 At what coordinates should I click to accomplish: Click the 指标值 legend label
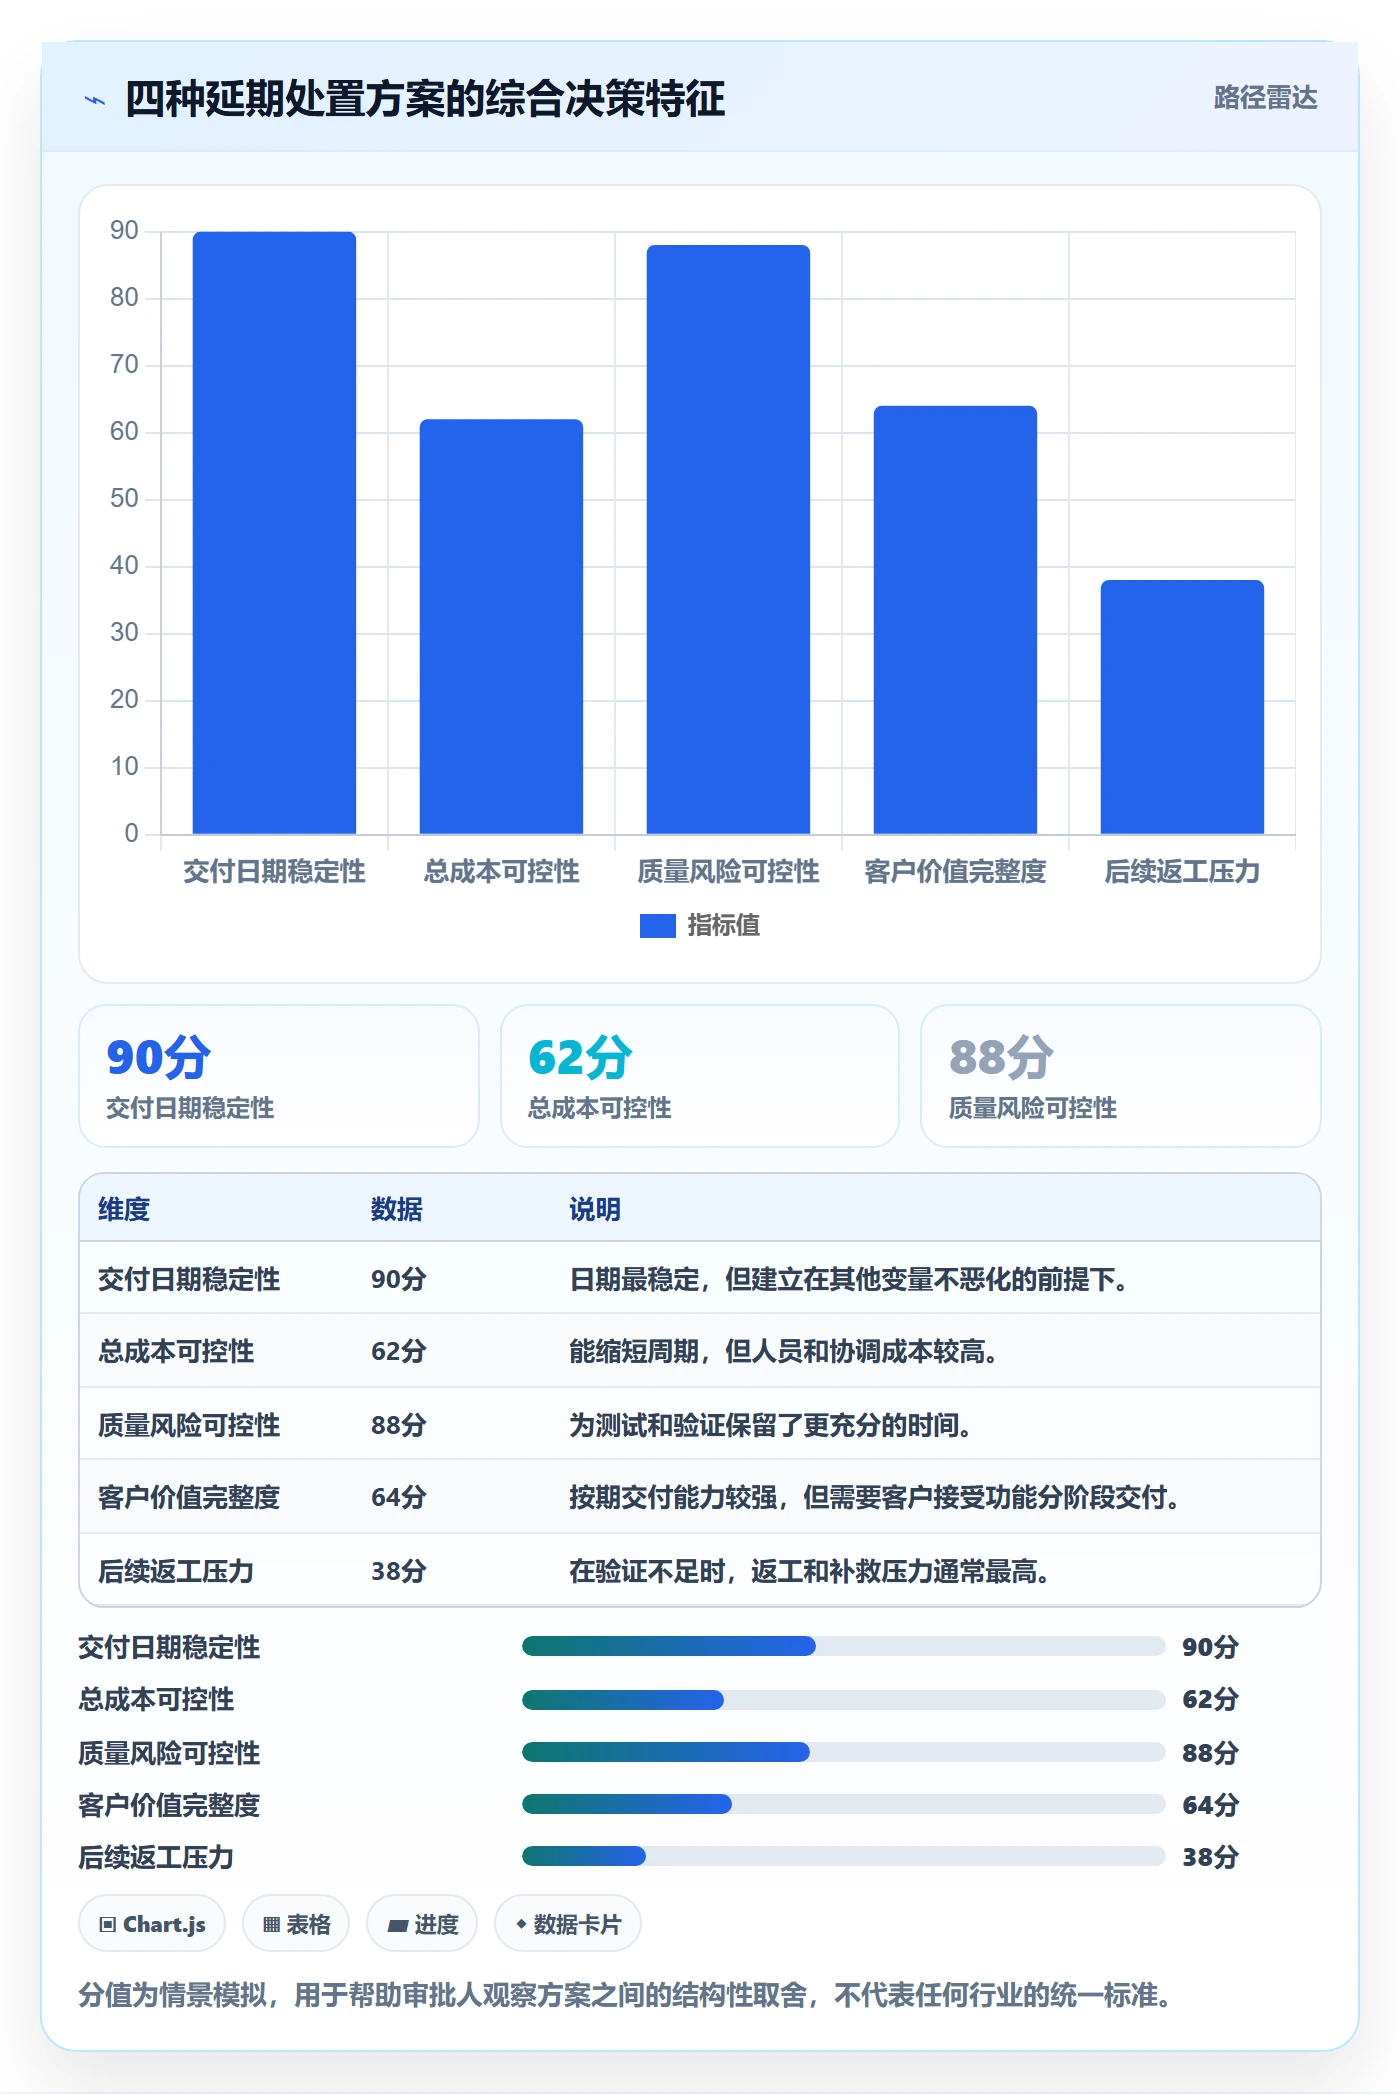tap(724, 926)
